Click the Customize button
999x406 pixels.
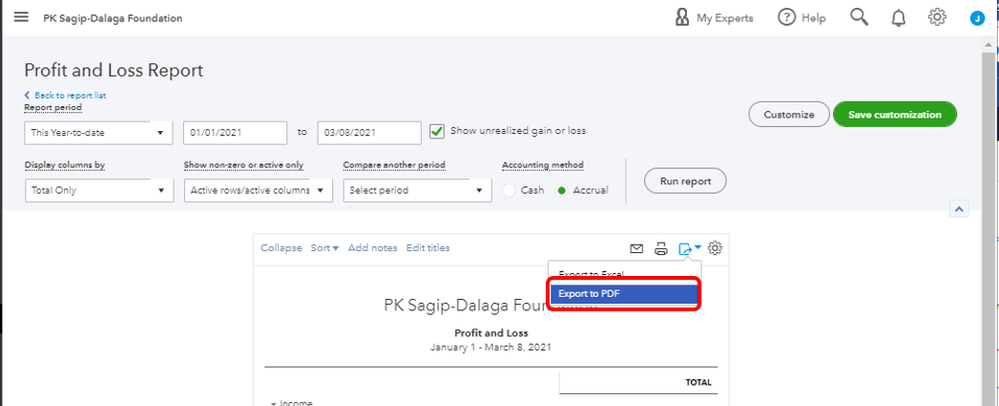[x=789, y=115]
